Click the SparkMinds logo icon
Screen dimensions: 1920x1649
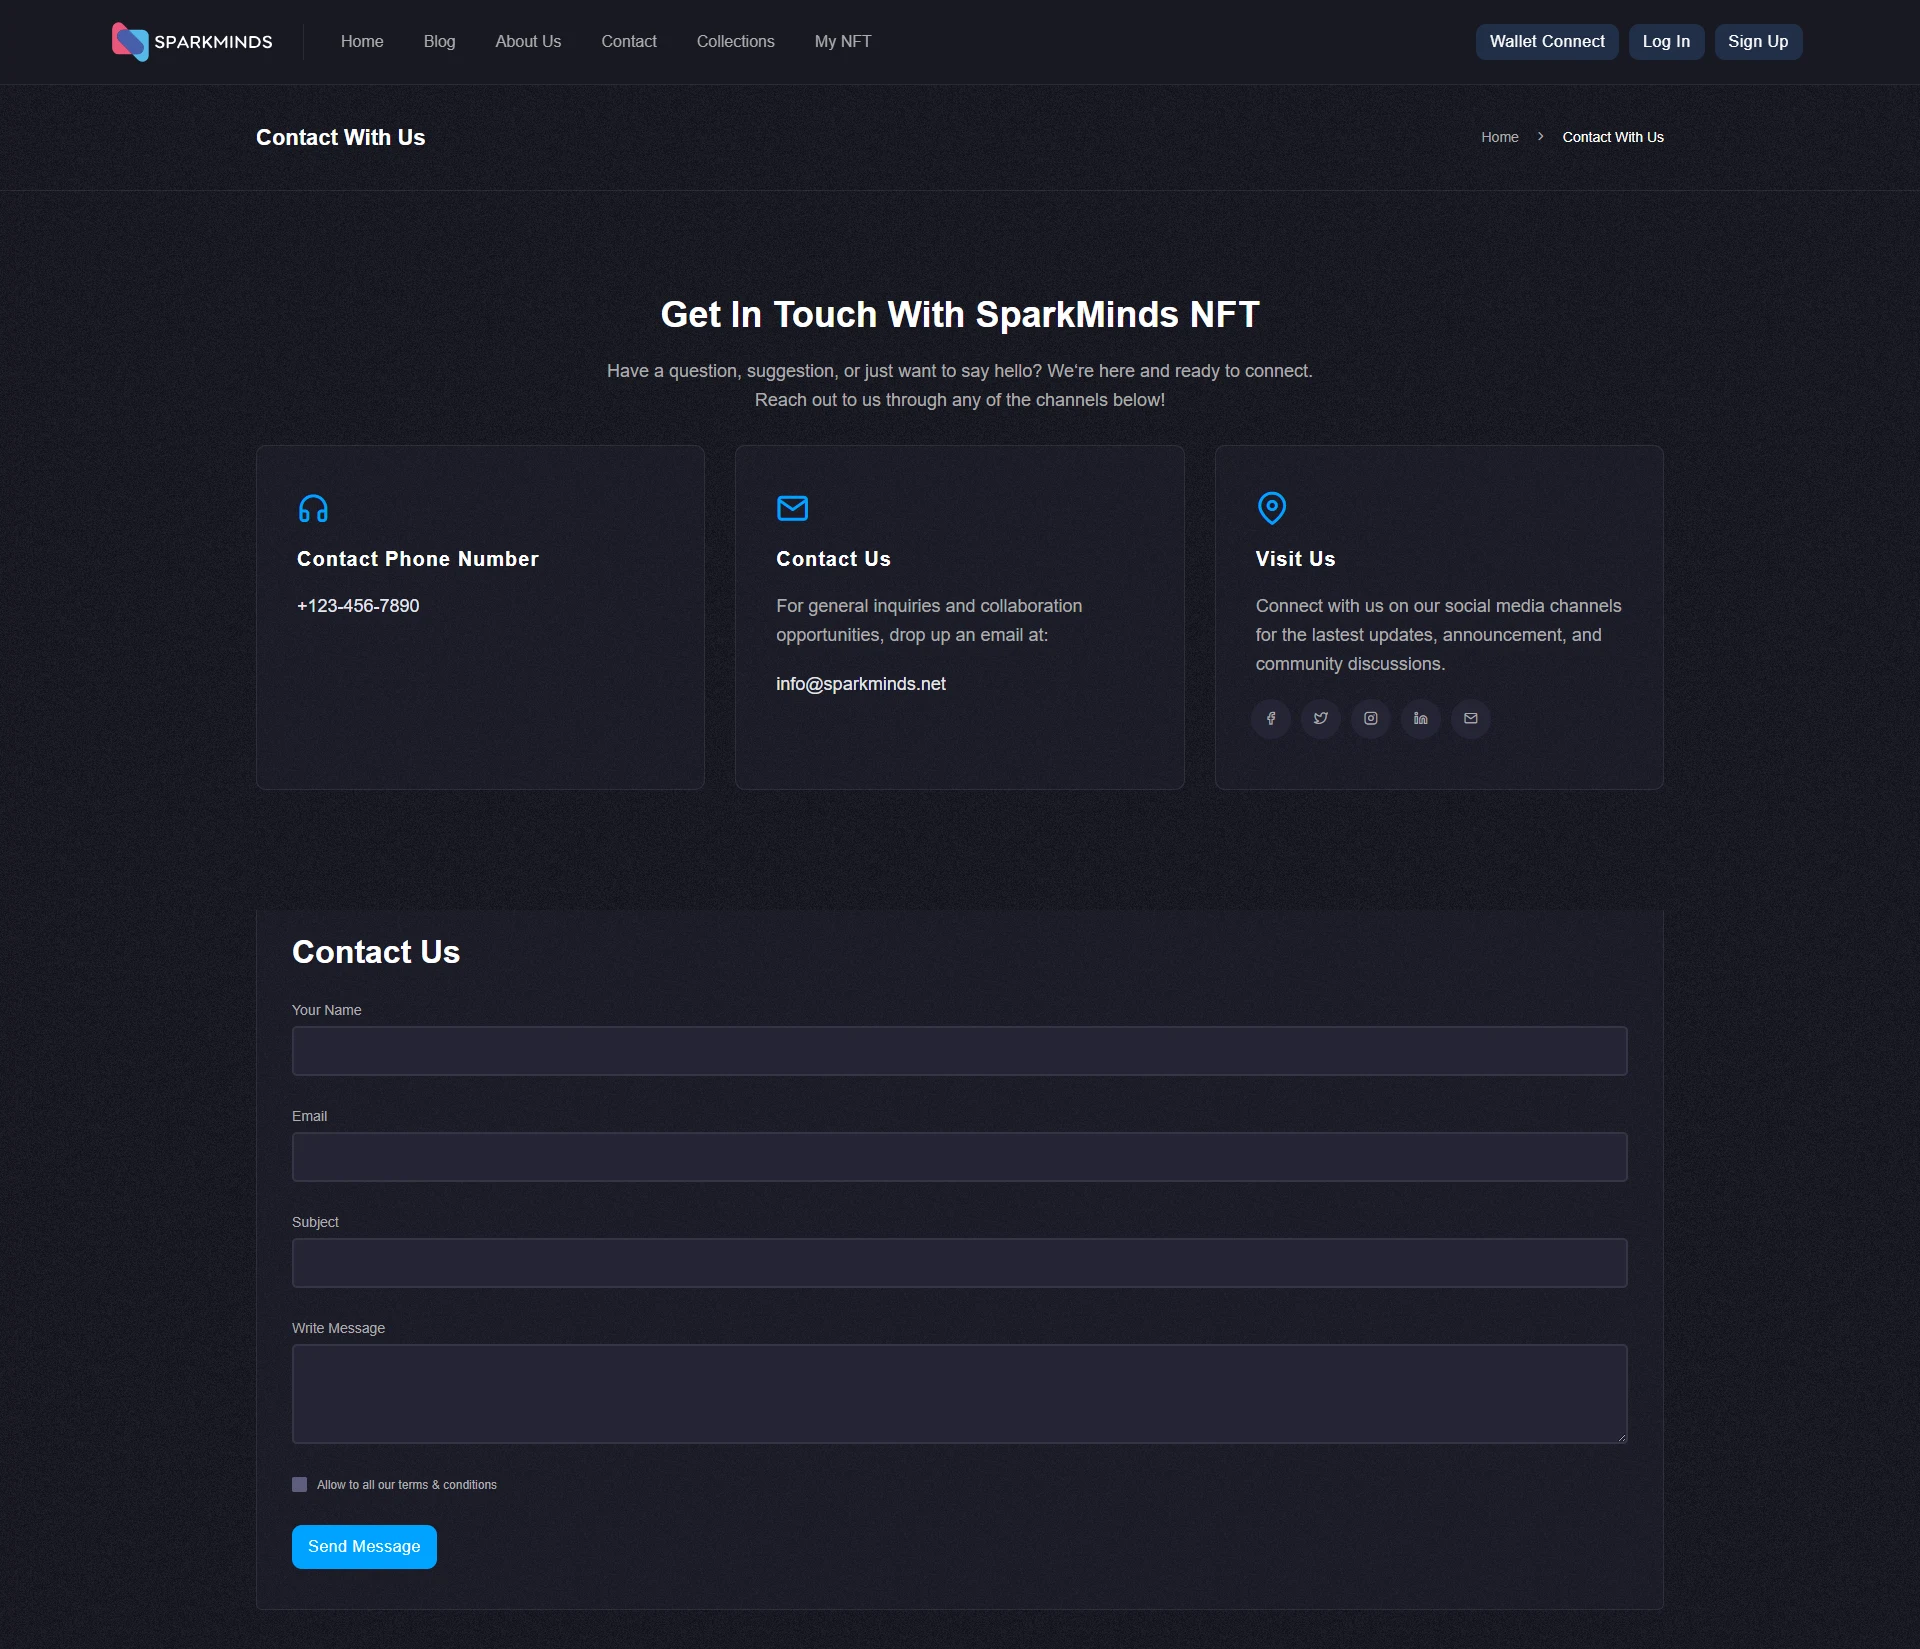[130, 41]
